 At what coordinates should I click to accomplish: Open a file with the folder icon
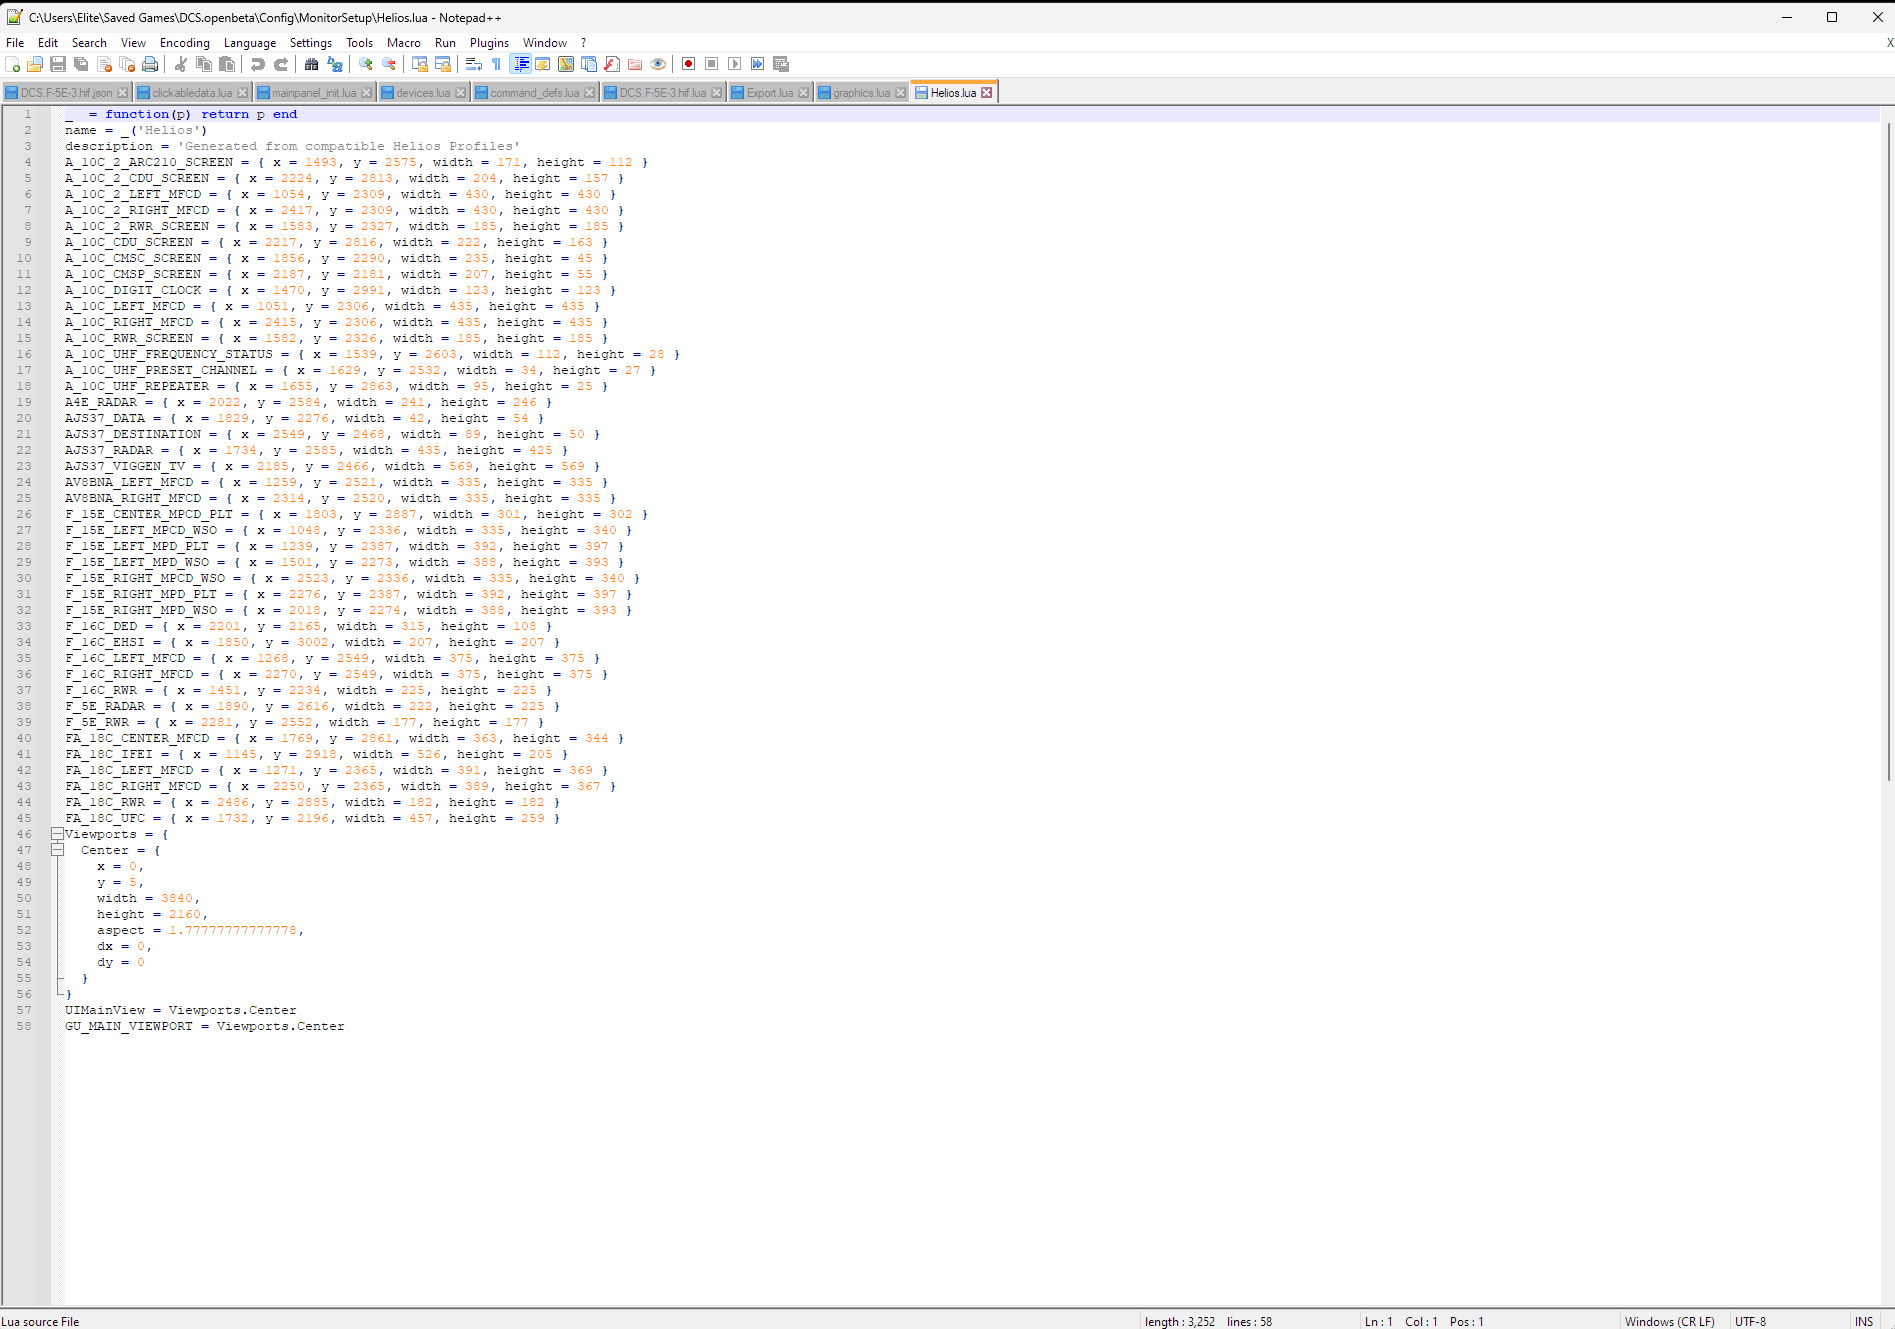(35, 64)
